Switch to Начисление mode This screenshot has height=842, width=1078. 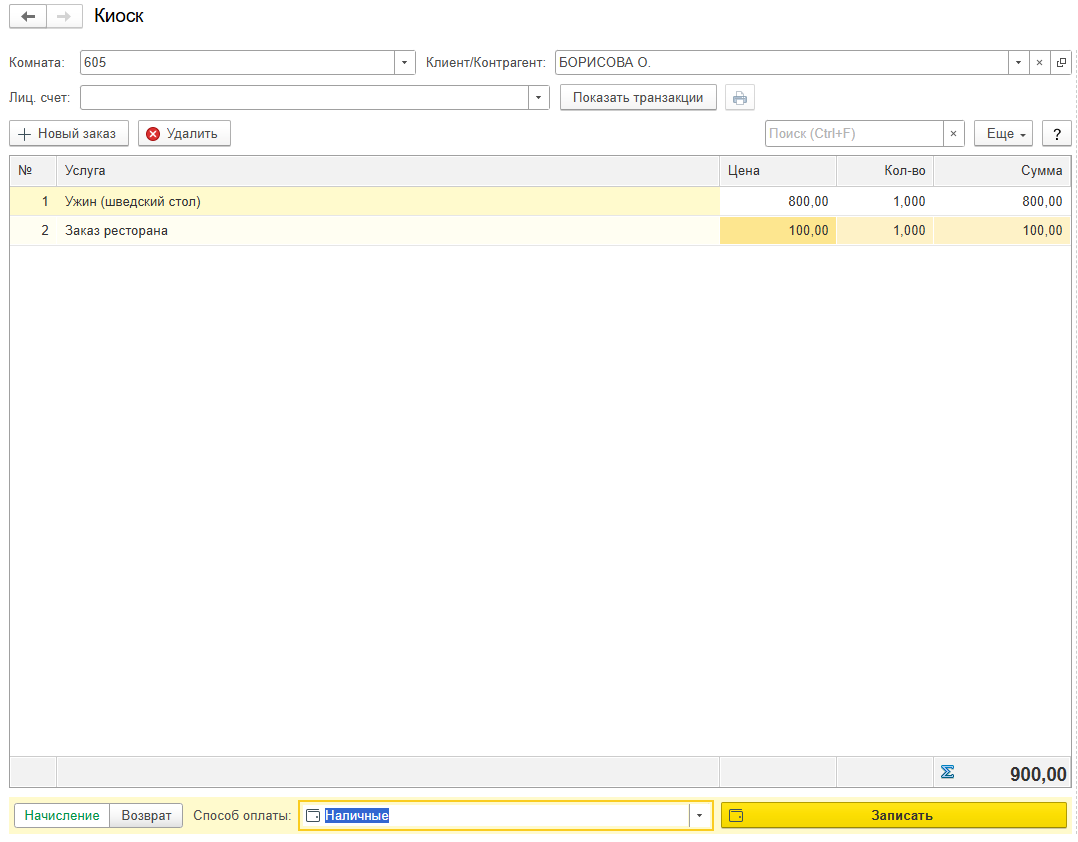click(x=62, y=815)
